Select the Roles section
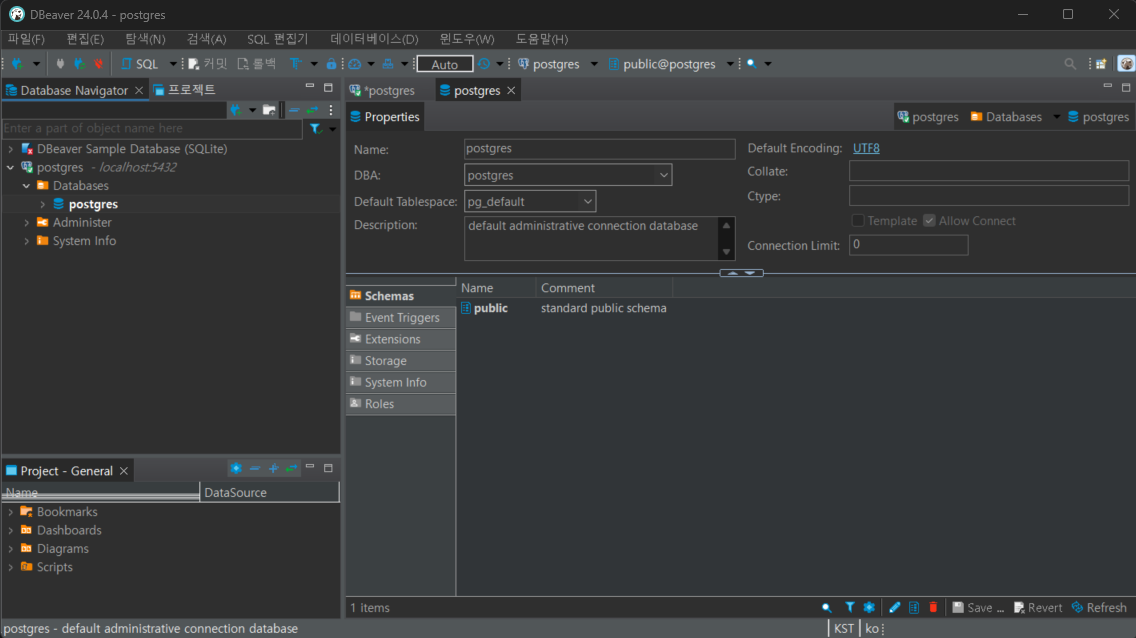This screenshot has width=1136, height=638. pos(401,404)
